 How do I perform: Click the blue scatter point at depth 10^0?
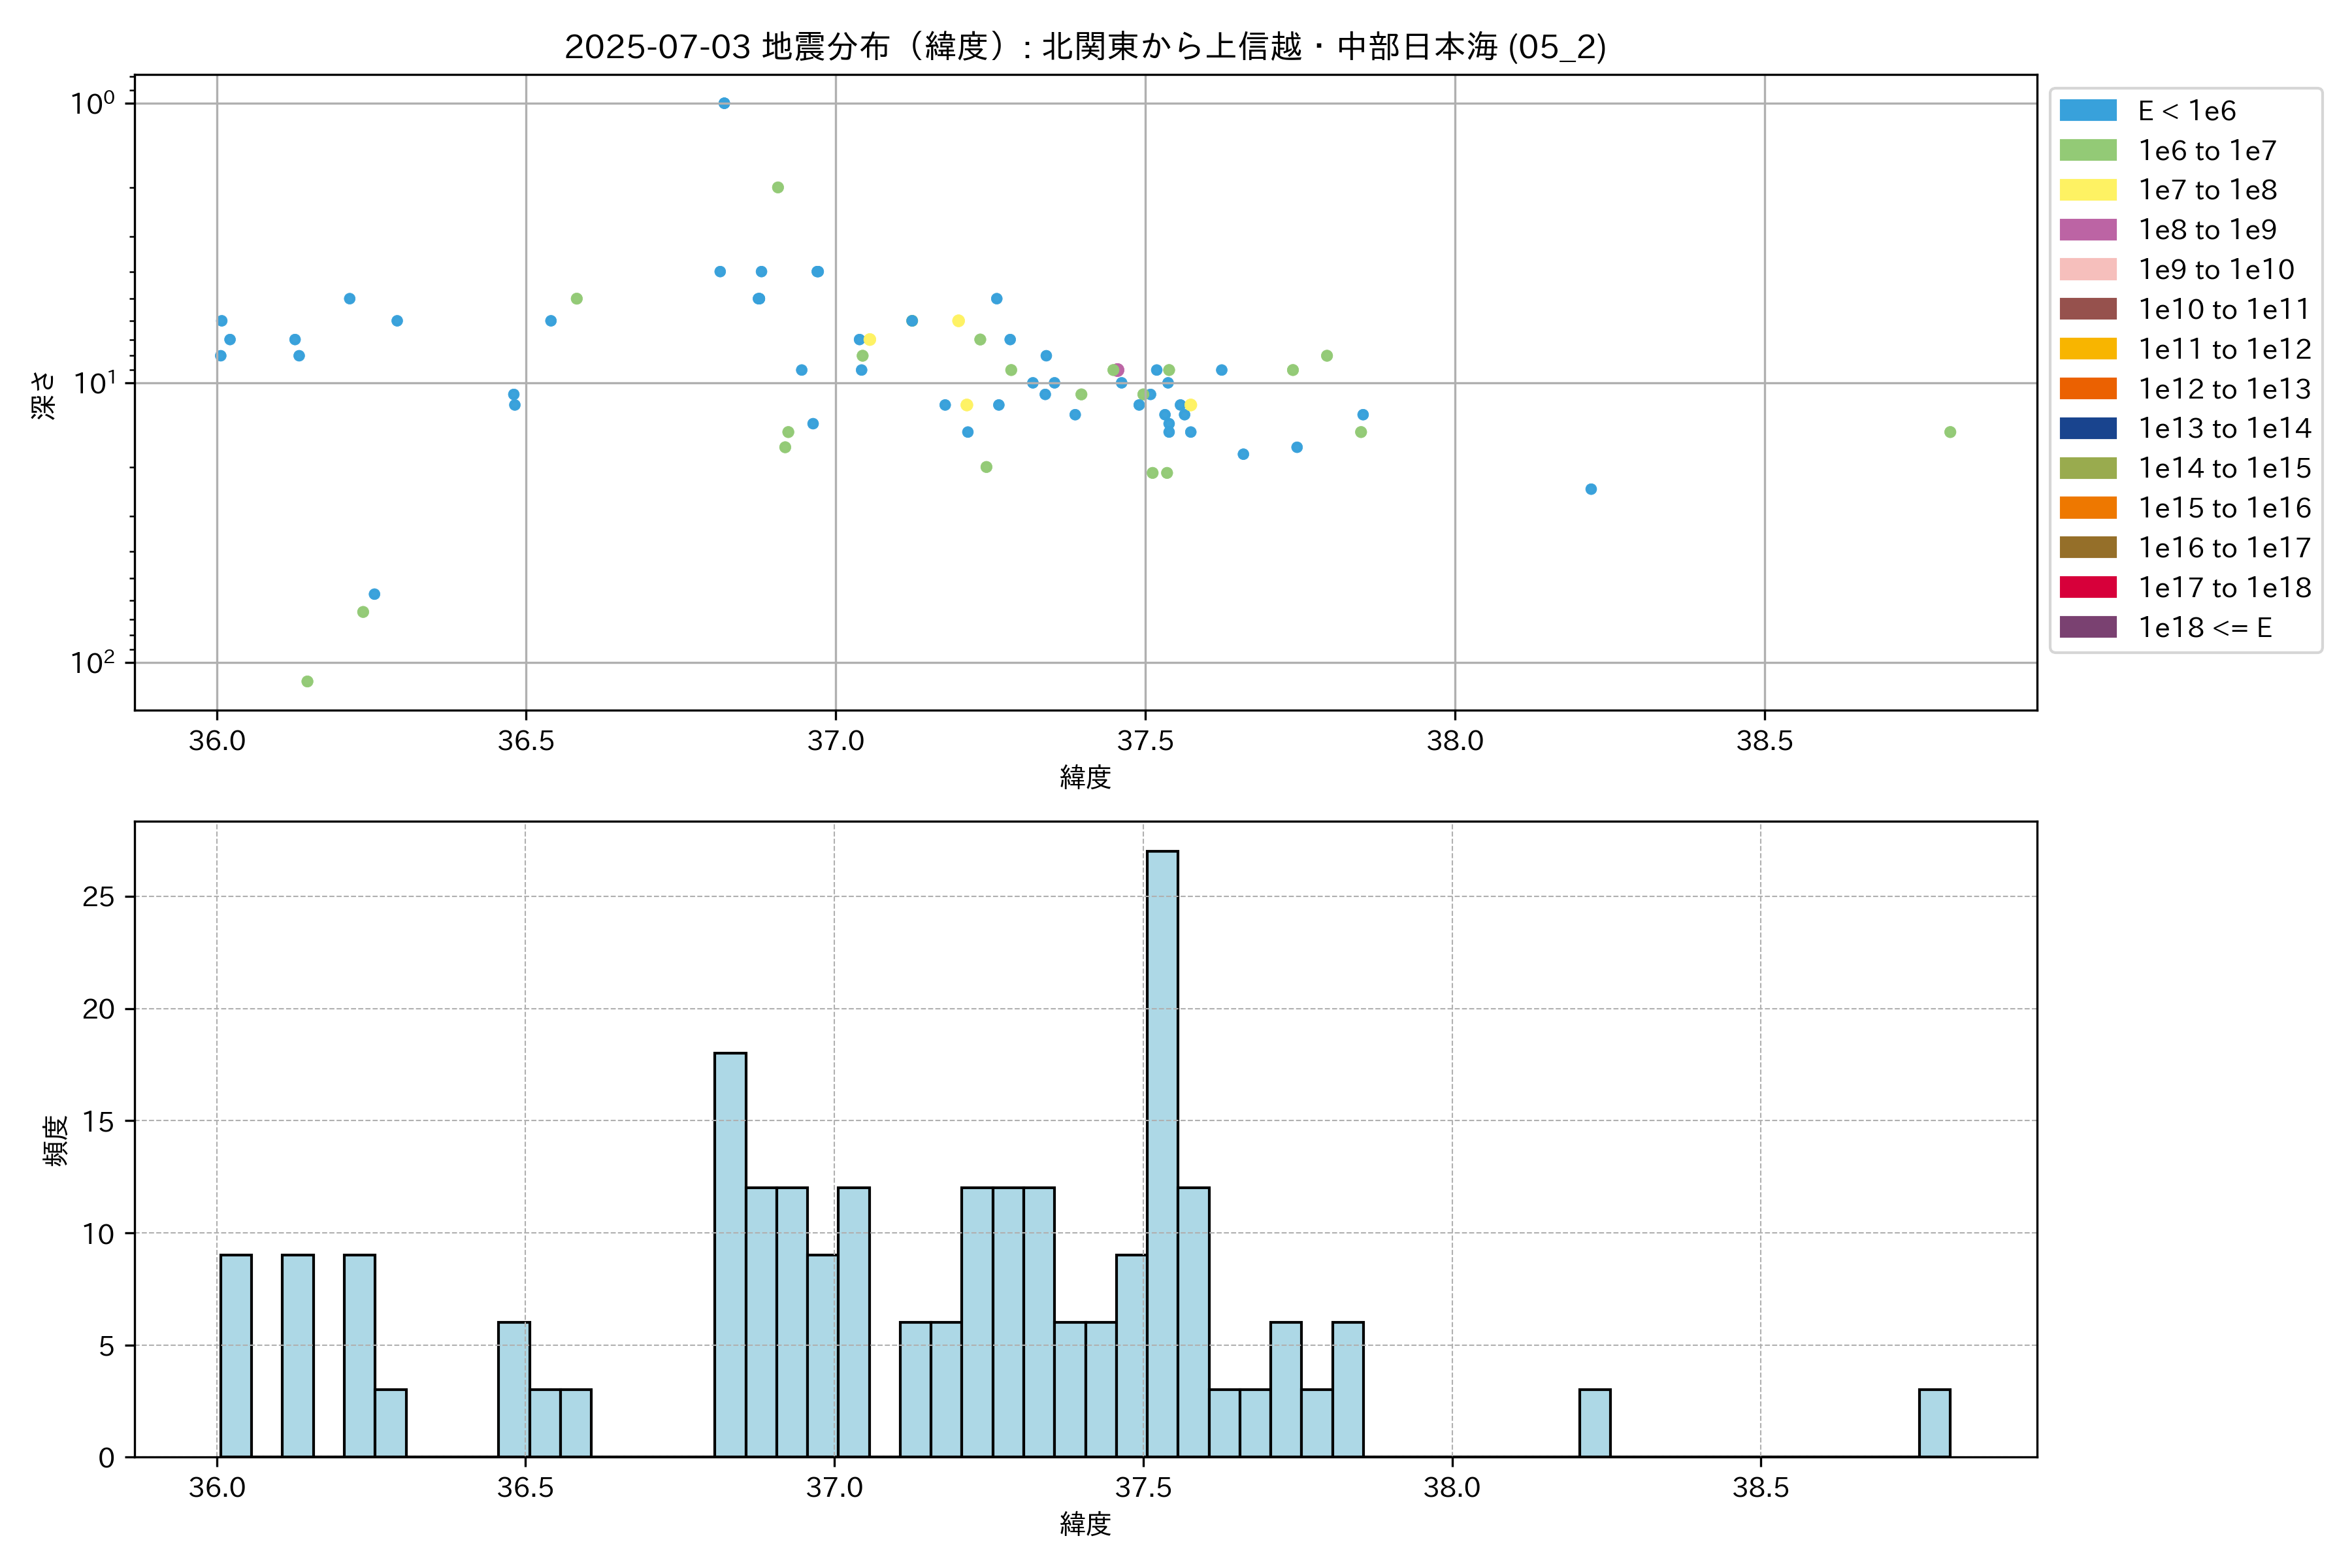tap(724, 103)
